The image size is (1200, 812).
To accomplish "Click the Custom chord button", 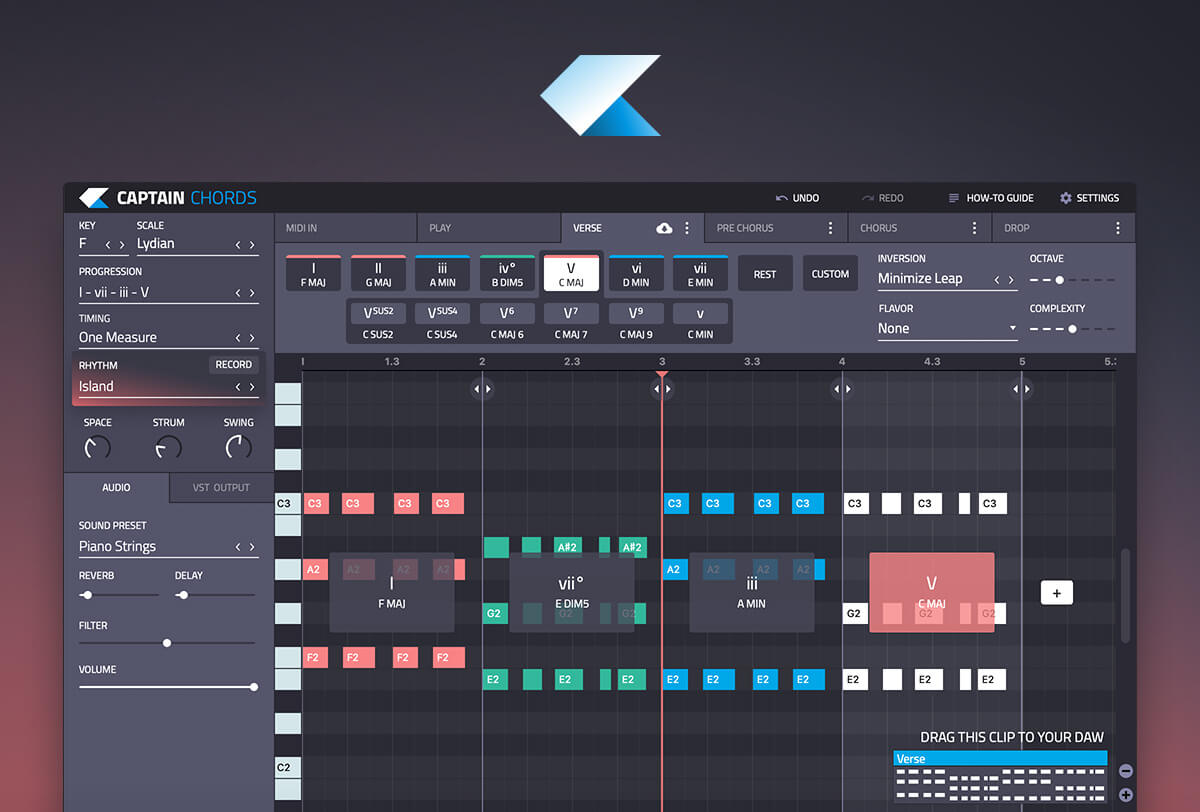I will click(830, 274).
